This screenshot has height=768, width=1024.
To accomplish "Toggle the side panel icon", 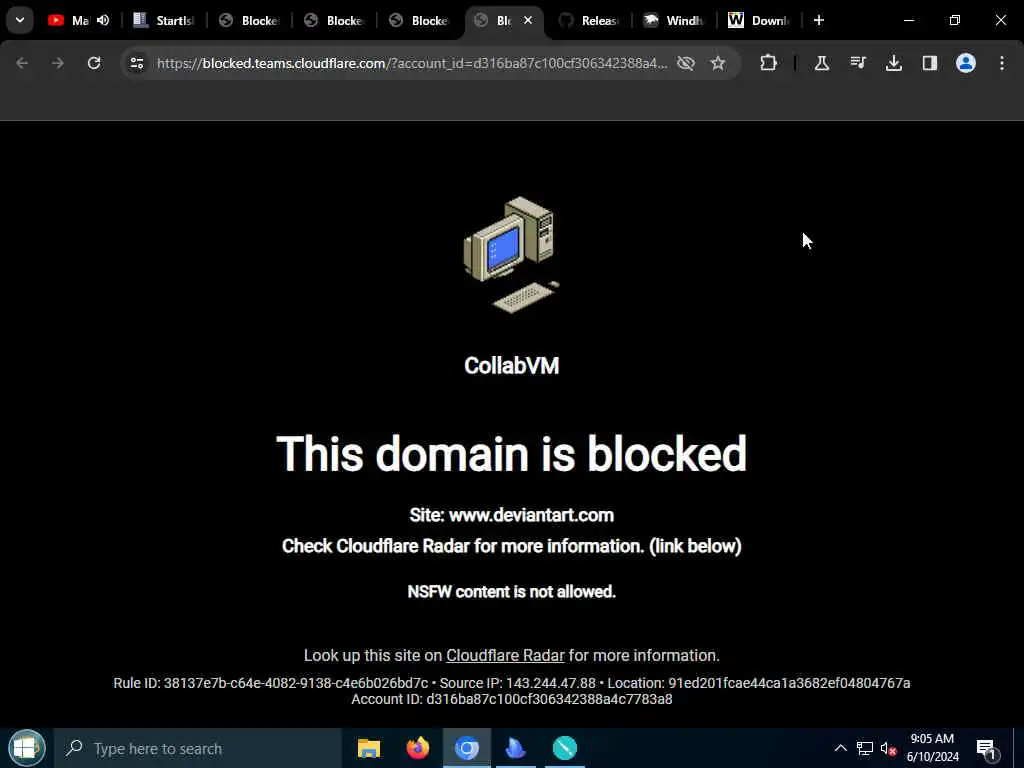I will click(930, 63).
